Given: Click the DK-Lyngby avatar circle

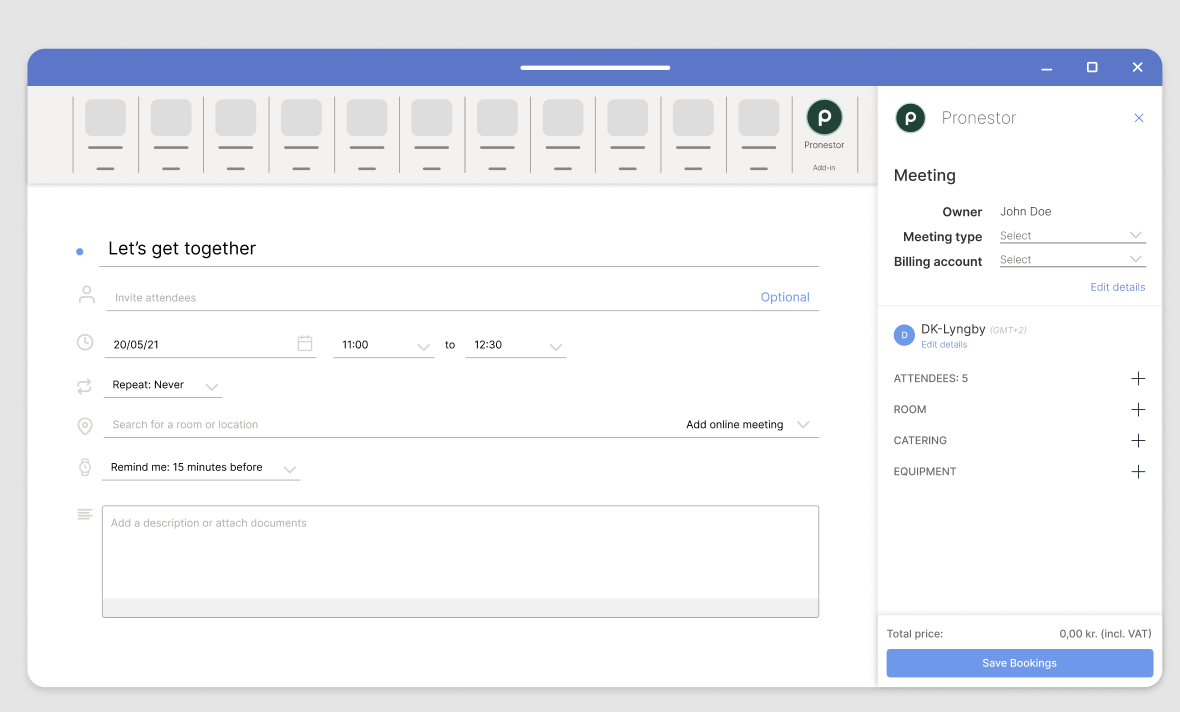Looking at the screenshot, I should [x=904, y=335].
